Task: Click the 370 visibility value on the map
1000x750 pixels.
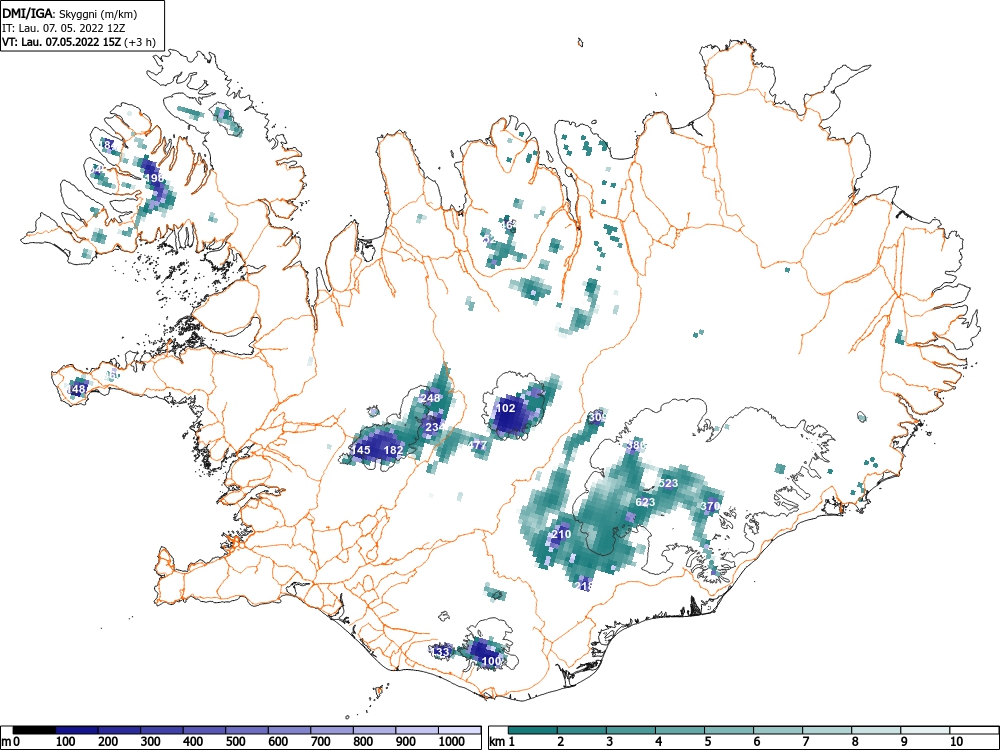Action: click(710, 506)
